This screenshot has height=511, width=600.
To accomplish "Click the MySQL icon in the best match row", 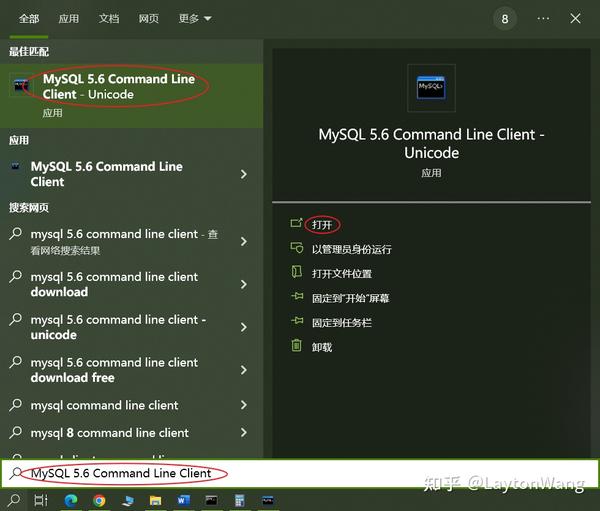I will coord(20,85).
